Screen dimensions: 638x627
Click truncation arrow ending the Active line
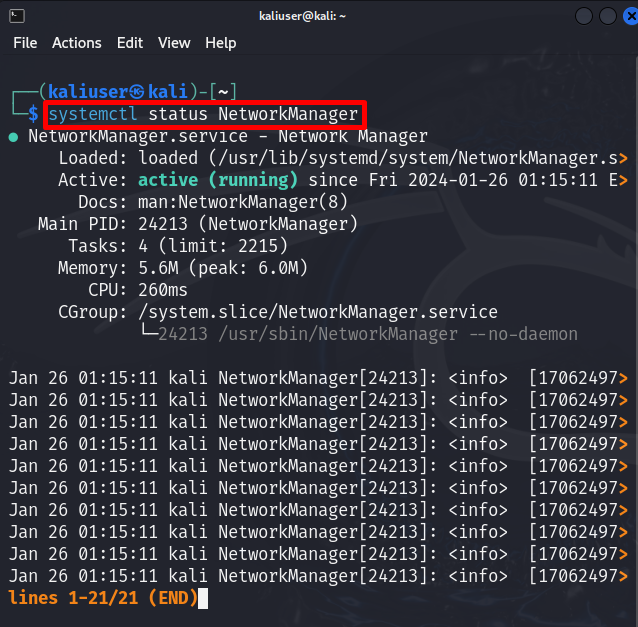623,181
